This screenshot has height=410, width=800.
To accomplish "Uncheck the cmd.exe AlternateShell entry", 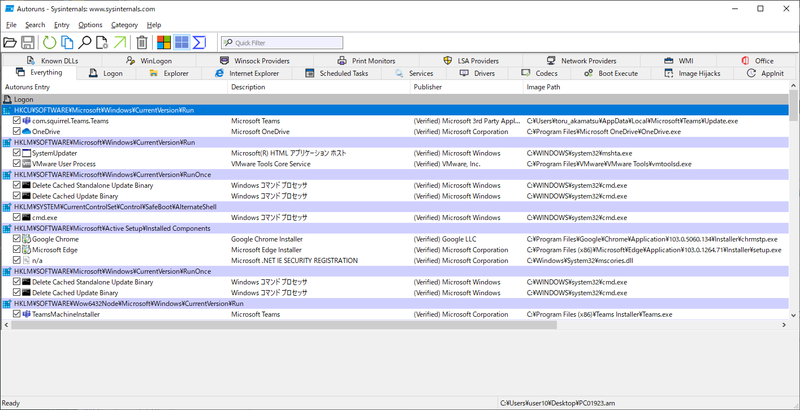I will pos(17,217).
